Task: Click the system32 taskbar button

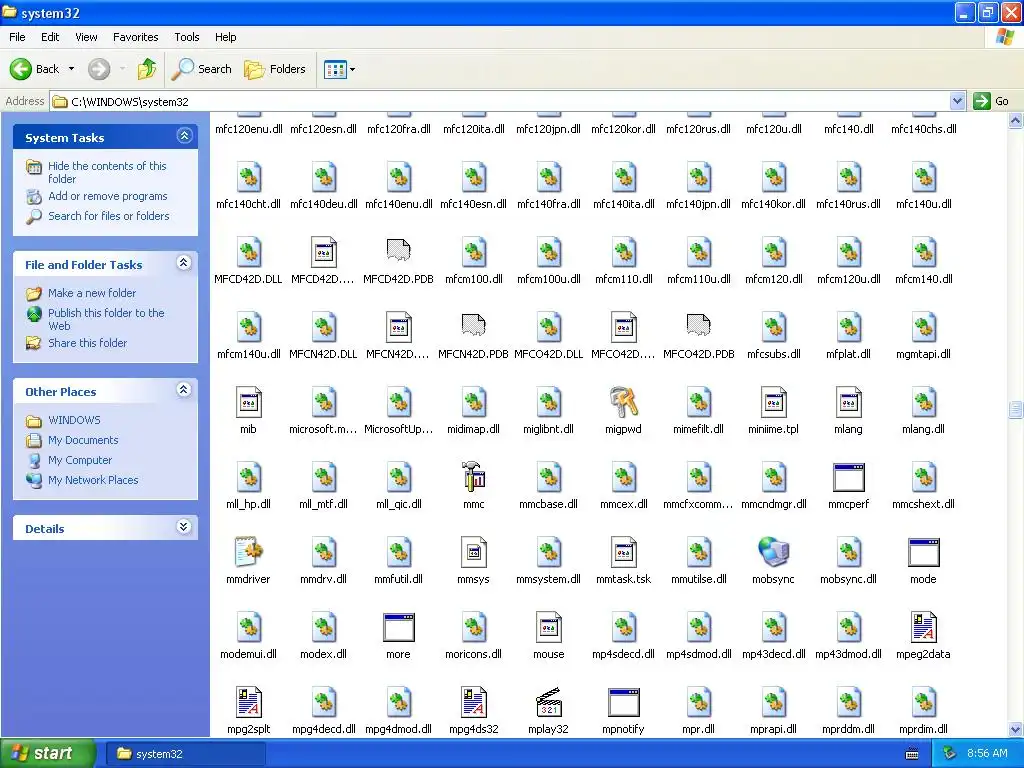Action: 184,754
